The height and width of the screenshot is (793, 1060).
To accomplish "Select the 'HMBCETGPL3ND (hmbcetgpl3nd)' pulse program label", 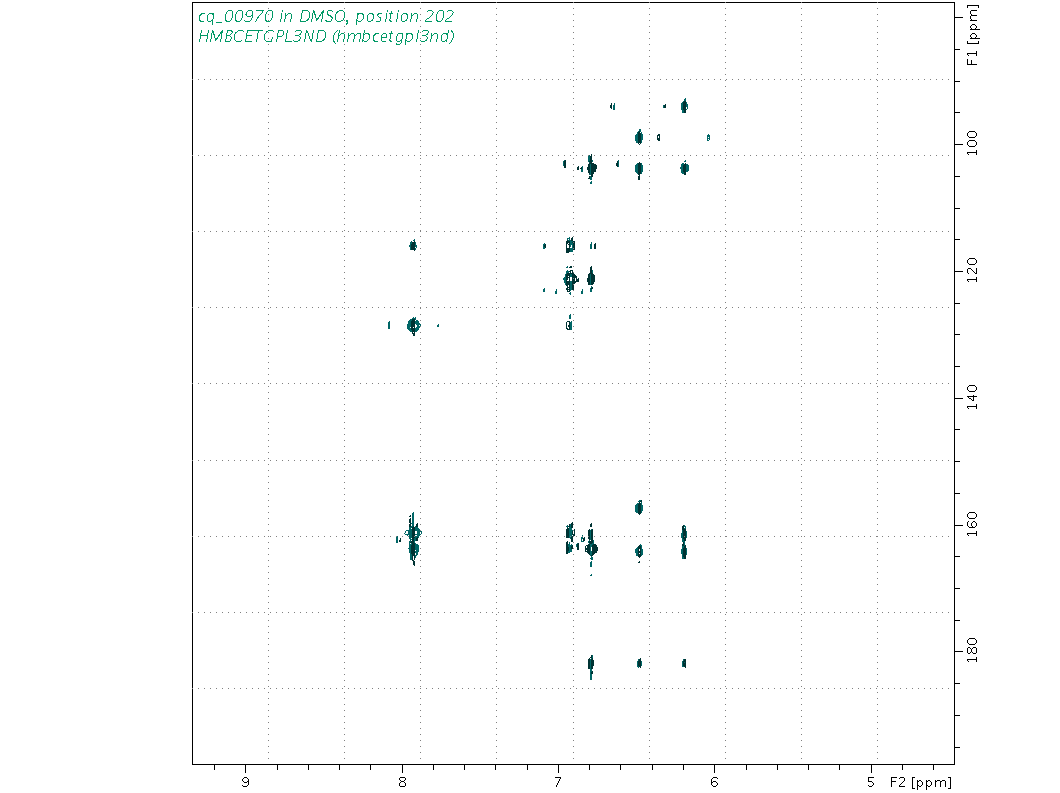I will [326, 37].
